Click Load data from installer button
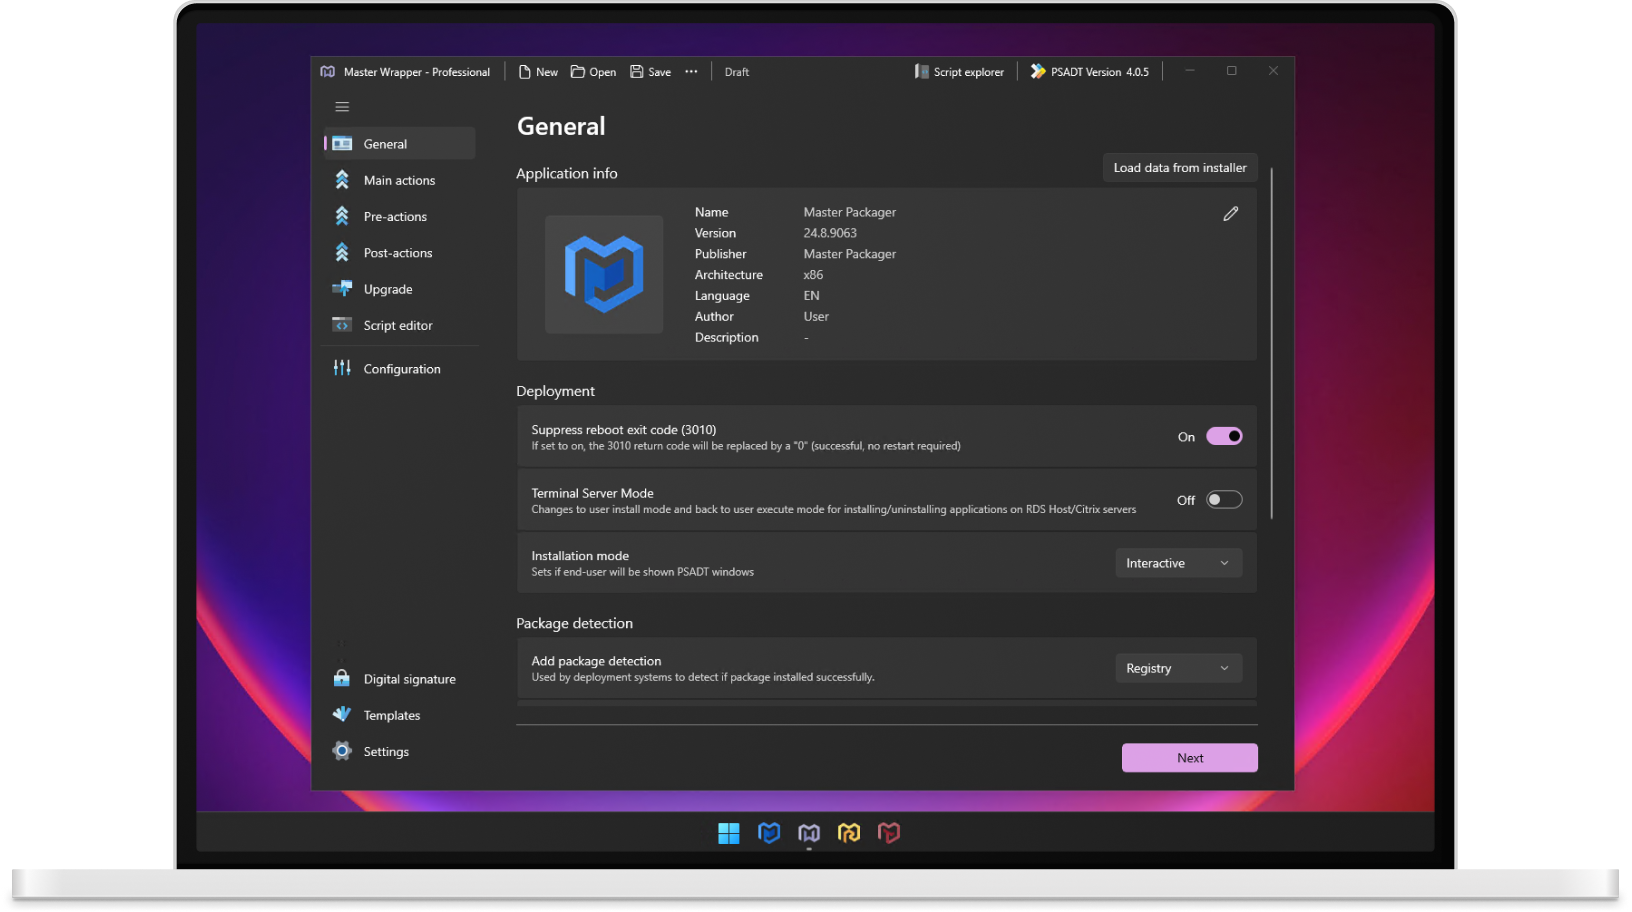 point(1179,168)
